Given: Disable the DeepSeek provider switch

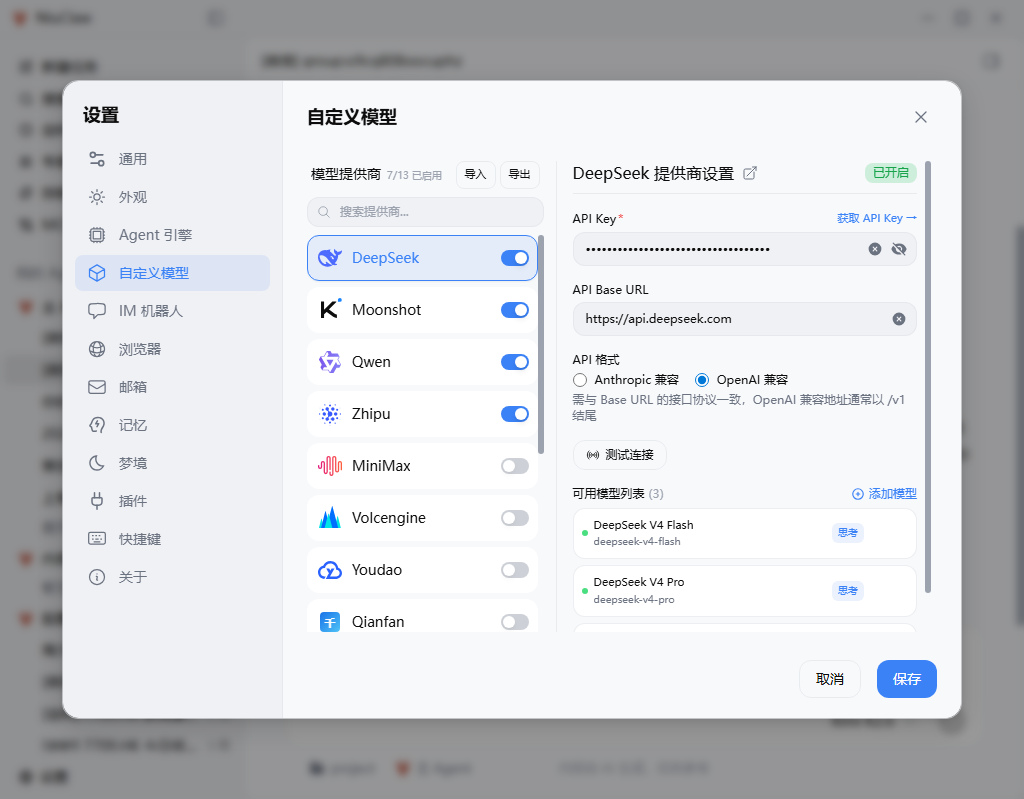Looking at the screenshot, I should coord(515,258).
